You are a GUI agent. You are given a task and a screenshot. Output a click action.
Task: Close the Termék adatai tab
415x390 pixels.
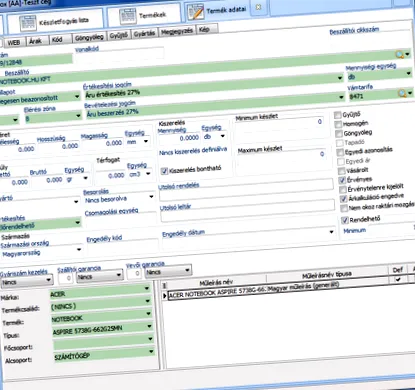(258, 7)
